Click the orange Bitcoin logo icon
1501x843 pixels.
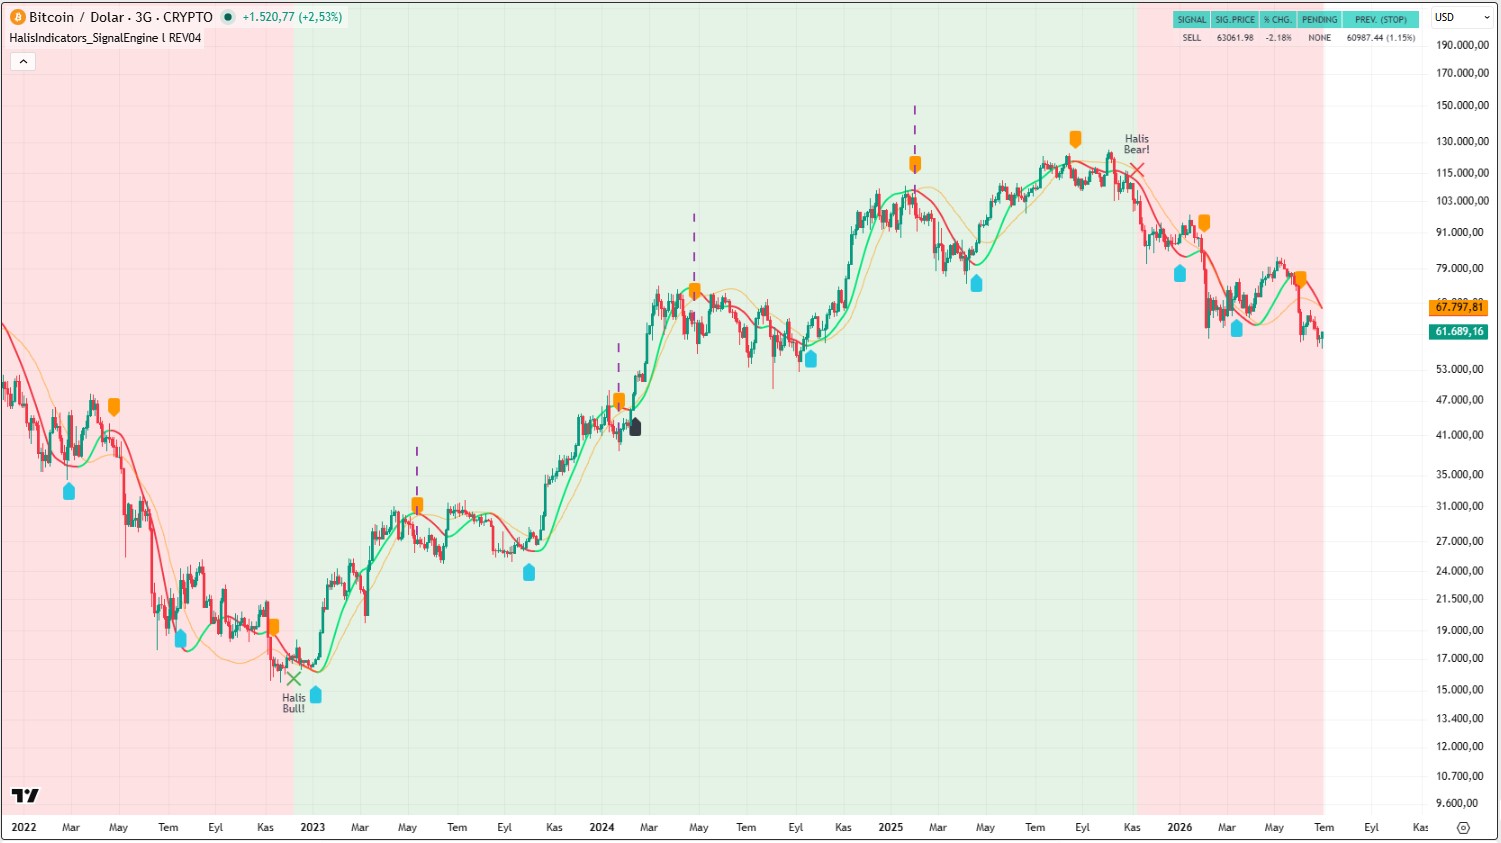point(17,17)
